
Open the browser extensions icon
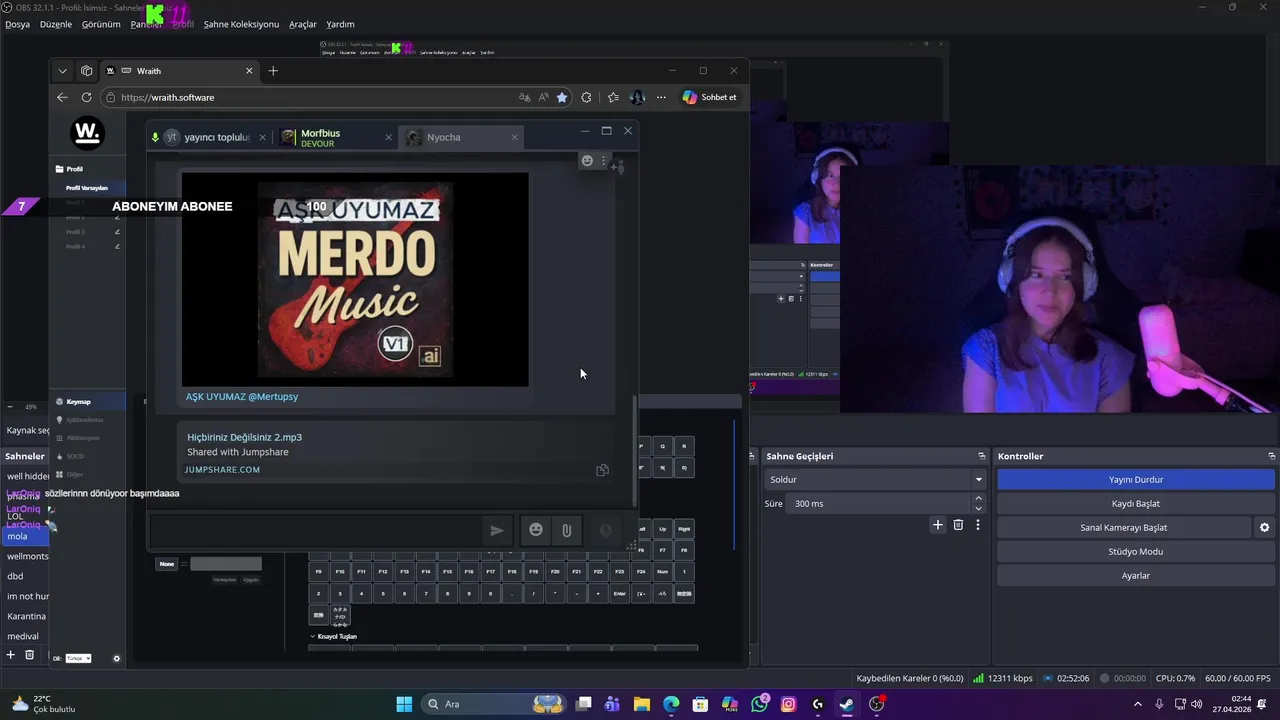(587, 97)
